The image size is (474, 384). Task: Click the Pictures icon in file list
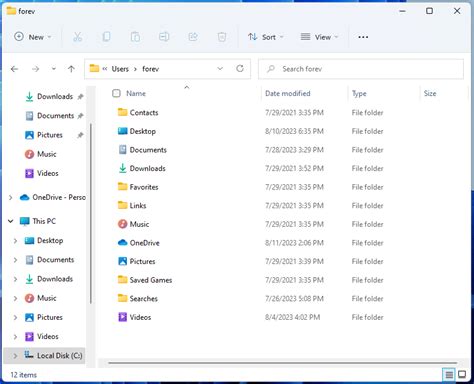click(123, 261)
